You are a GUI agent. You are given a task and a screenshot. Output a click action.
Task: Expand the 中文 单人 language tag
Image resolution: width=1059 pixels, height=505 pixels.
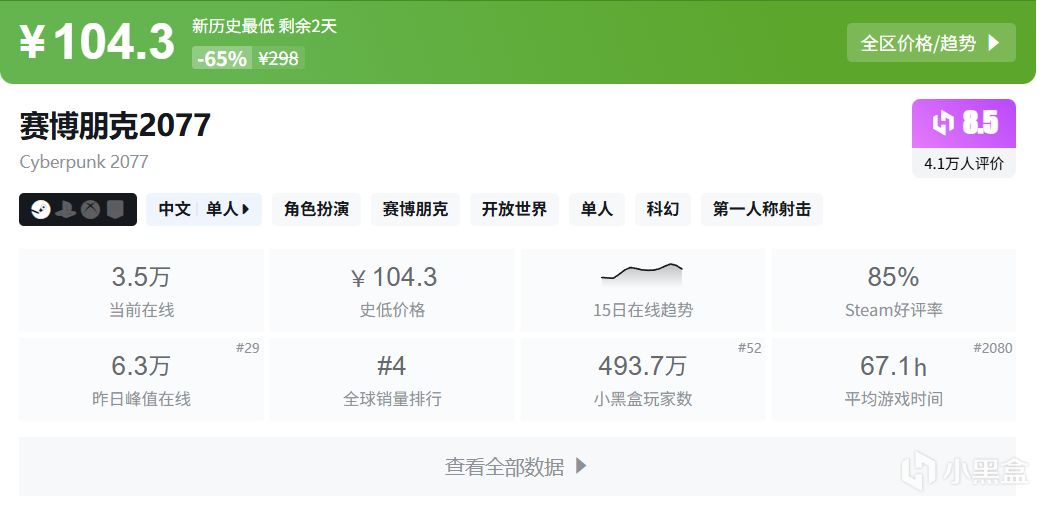pos(204,209)
